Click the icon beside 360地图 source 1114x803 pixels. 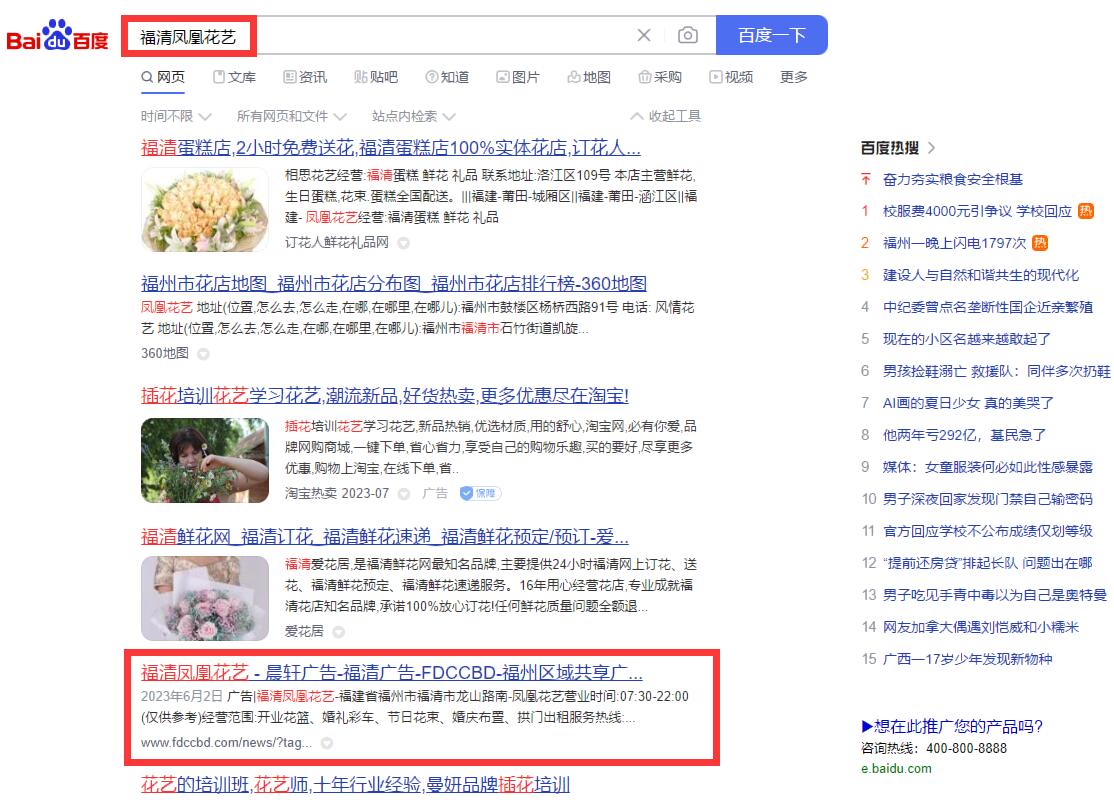pyautogui.click(x=203, y=353)
